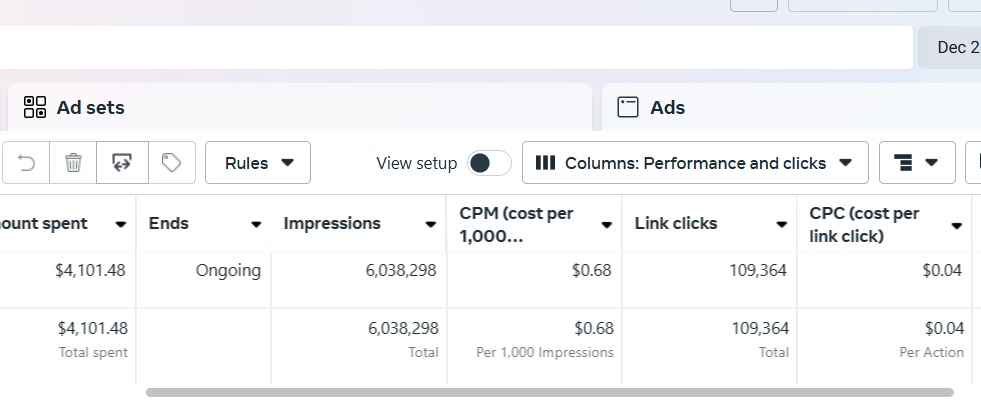Viewport: 981px width, 411px height.
Task: Click the Dec date range button
Action: (x=956, y=47)
